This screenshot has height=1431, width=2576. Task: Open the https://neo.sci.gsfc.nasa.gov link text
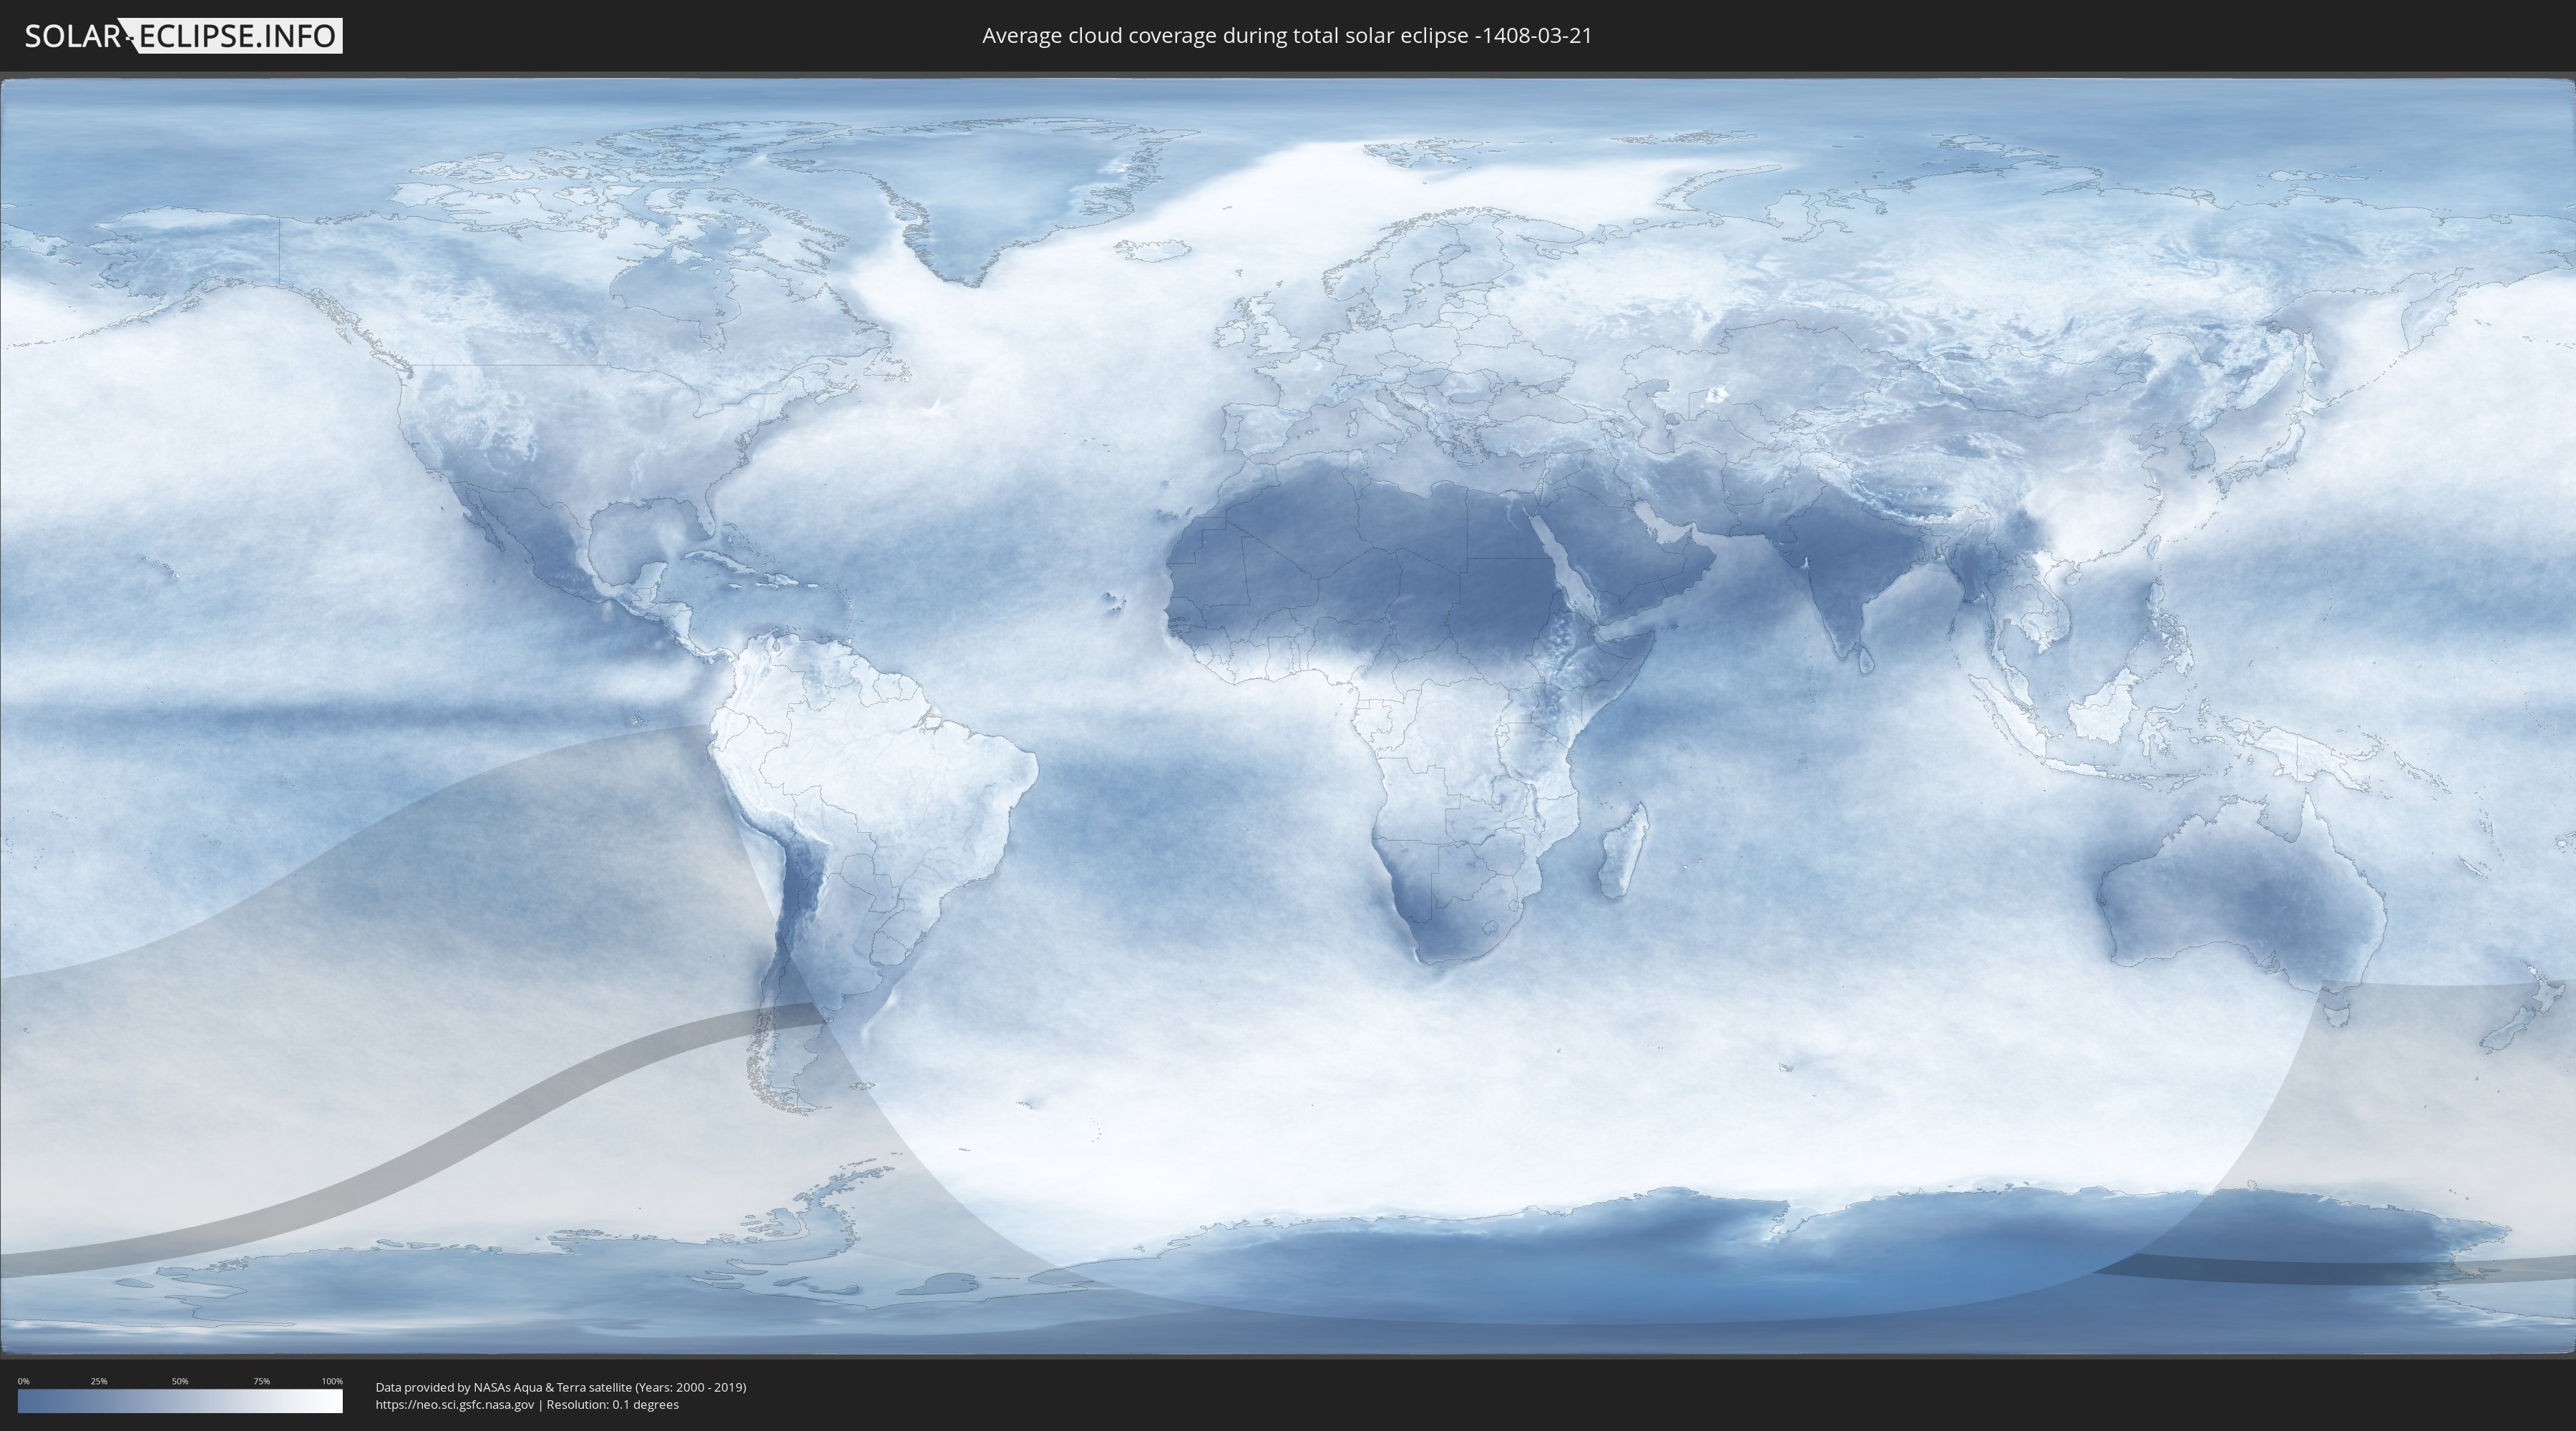tap(455, 1404)
